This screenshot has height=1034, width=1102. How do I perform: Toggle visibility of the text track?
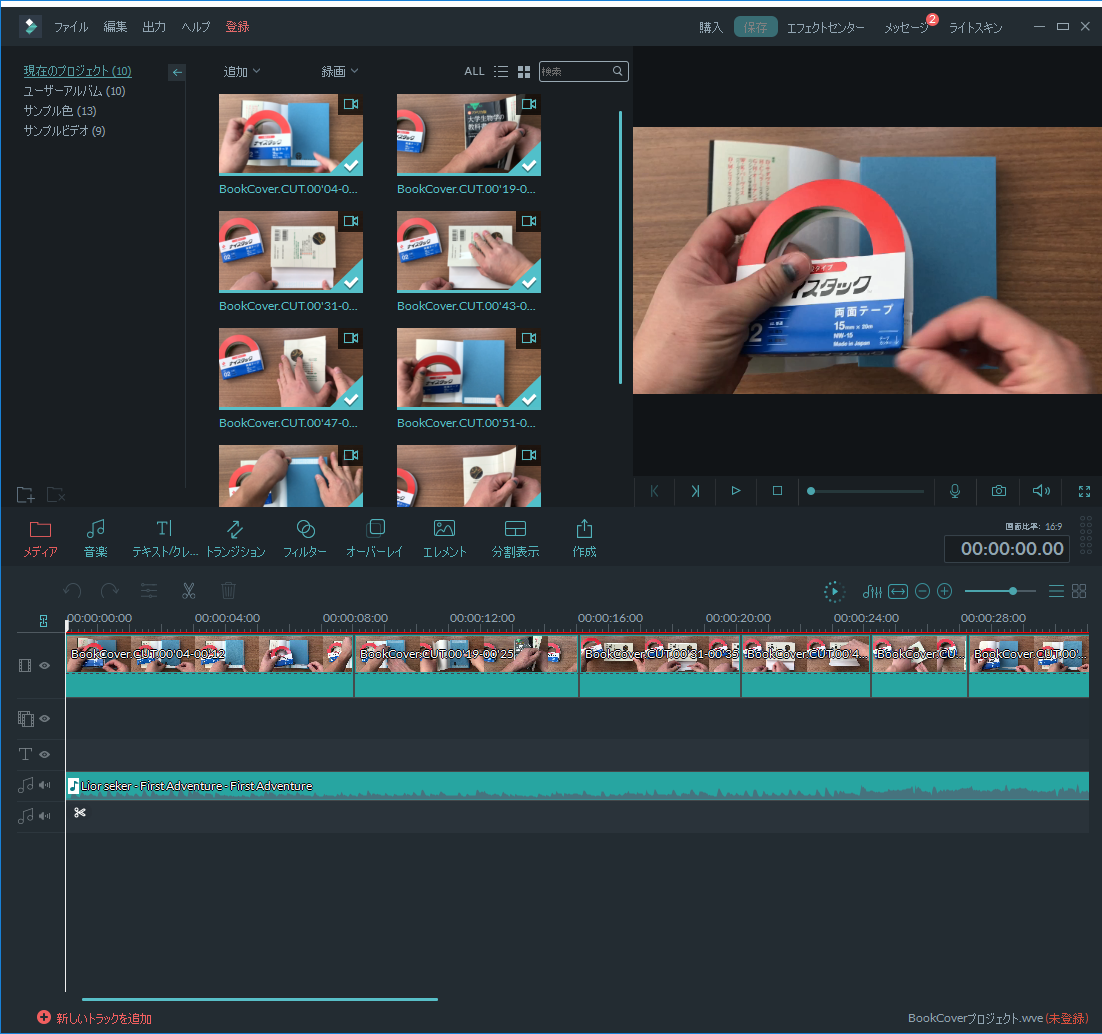coord(45,754)
